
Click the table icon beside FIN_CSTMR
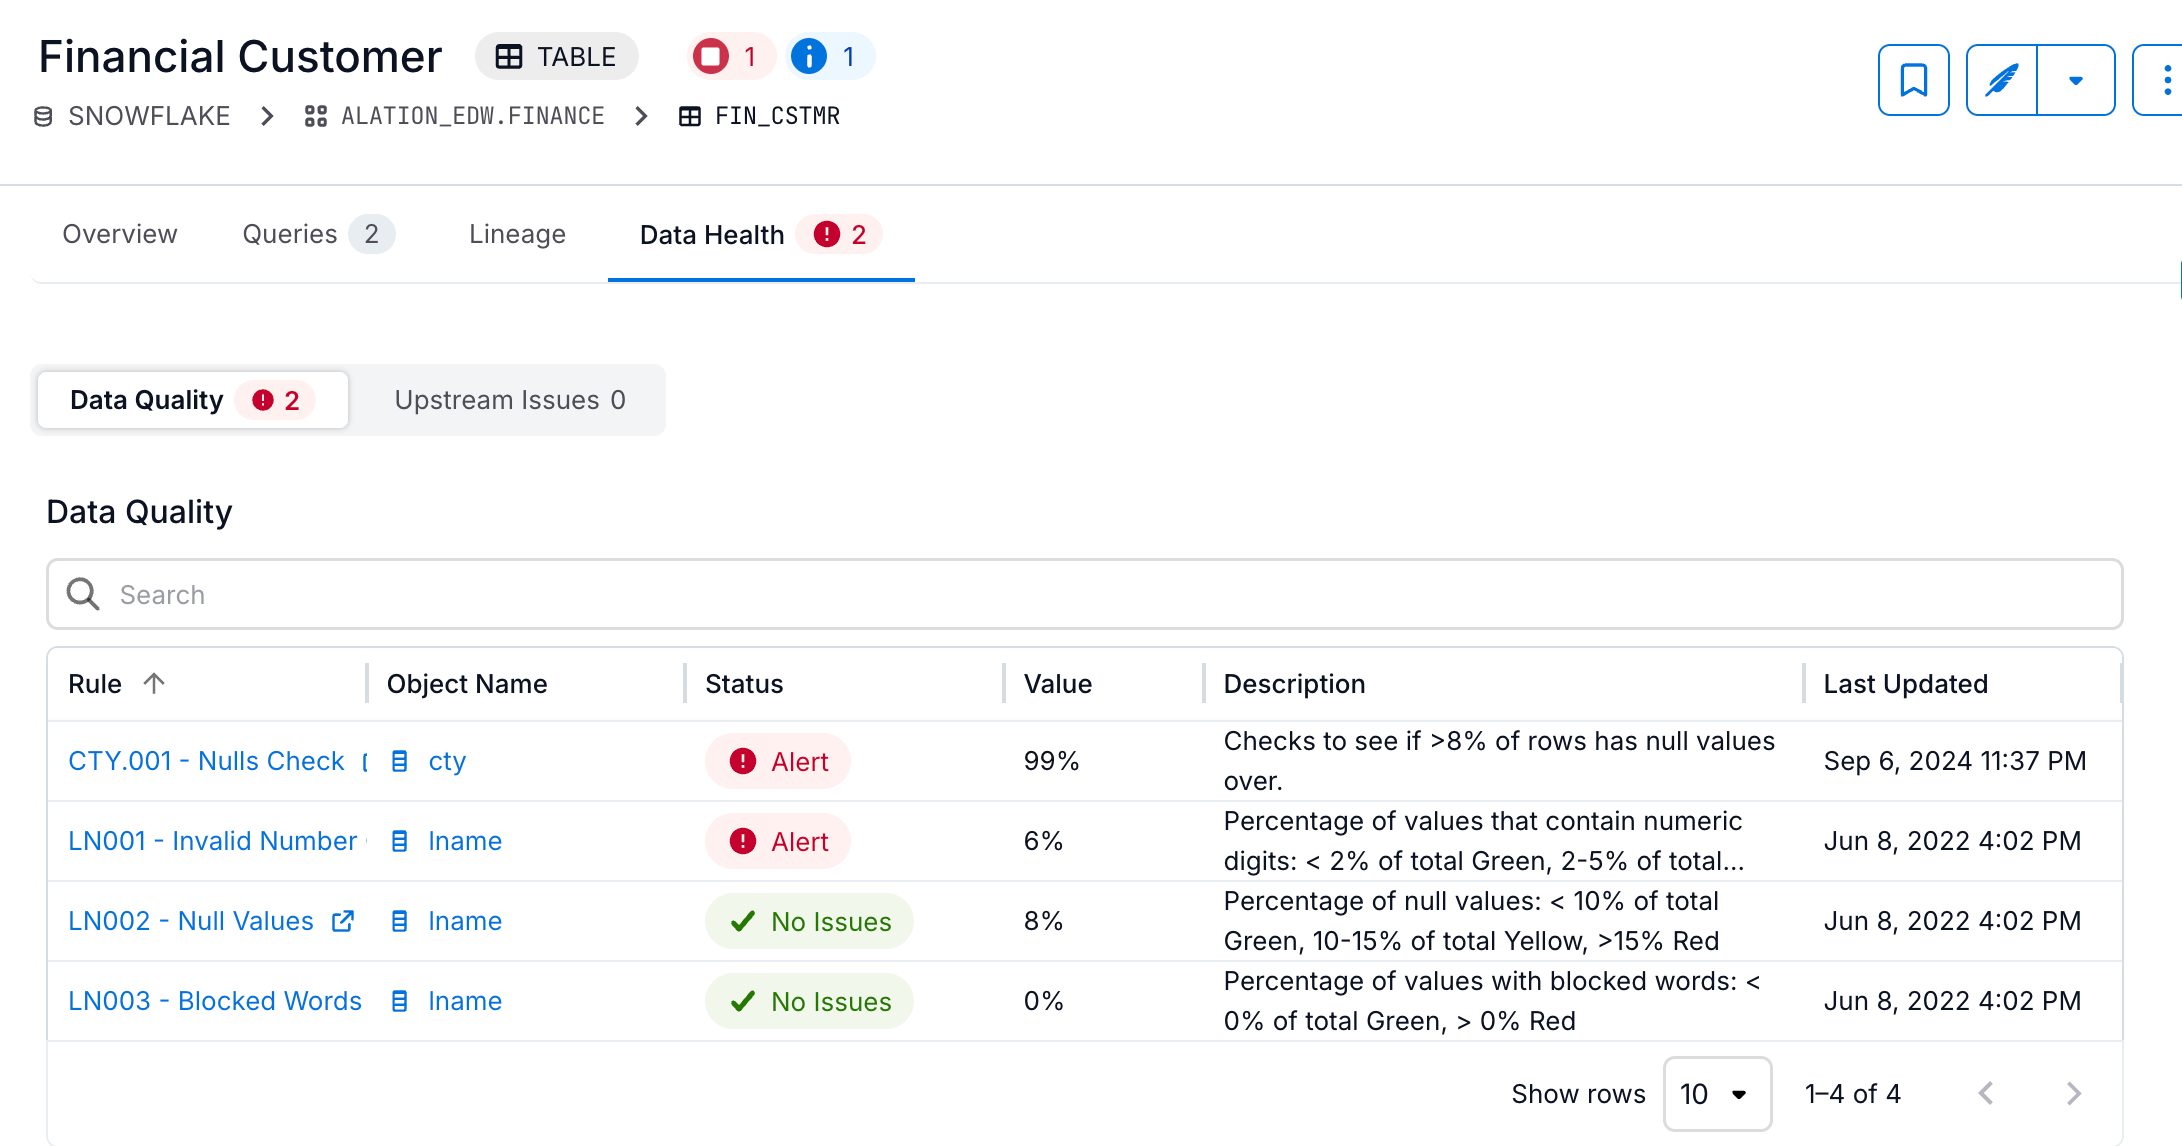(x=689, y=115)
